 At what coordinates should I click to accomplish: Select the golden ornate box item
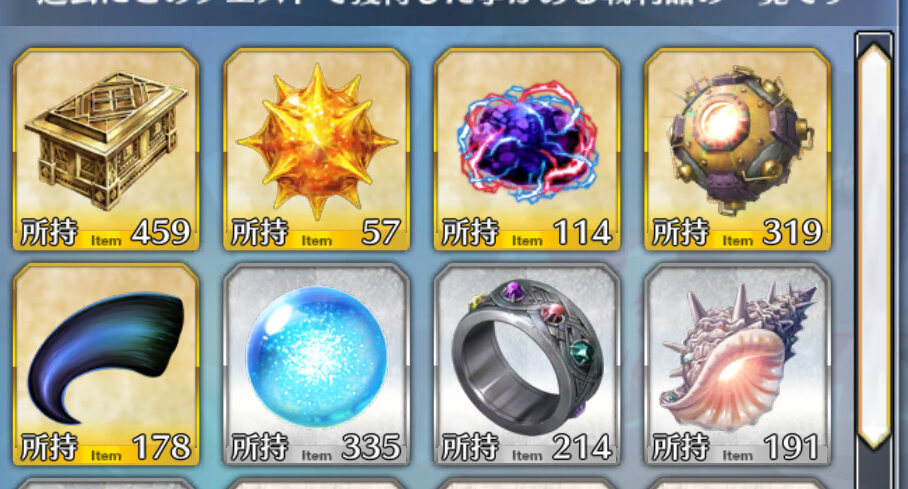tap(106, 149)
